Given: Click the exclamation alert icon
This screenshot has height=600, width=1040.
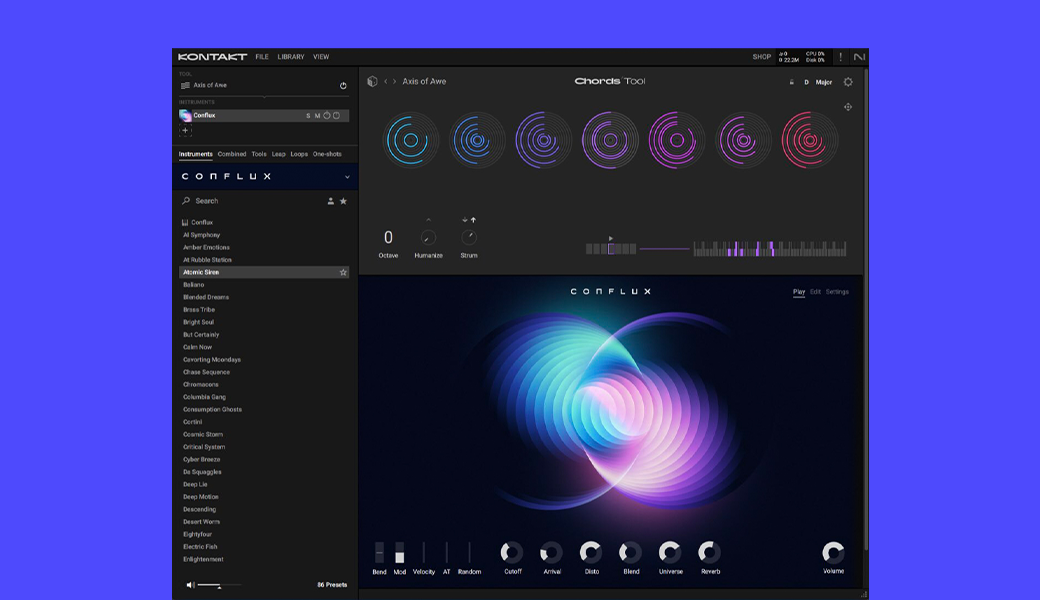Looking at the screenshot, I should [840, 57].
